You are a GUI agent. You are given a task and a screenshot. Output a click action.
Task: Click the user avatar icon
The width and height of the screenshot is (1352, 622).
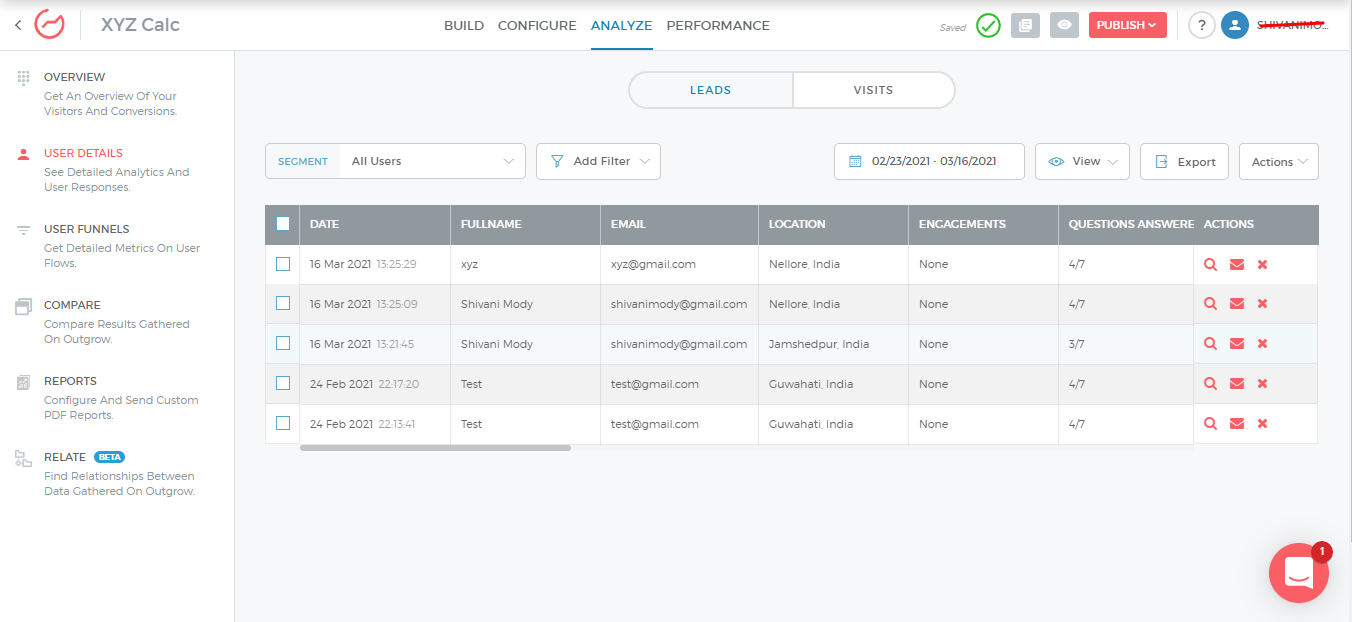click(x=1235, y=26)
